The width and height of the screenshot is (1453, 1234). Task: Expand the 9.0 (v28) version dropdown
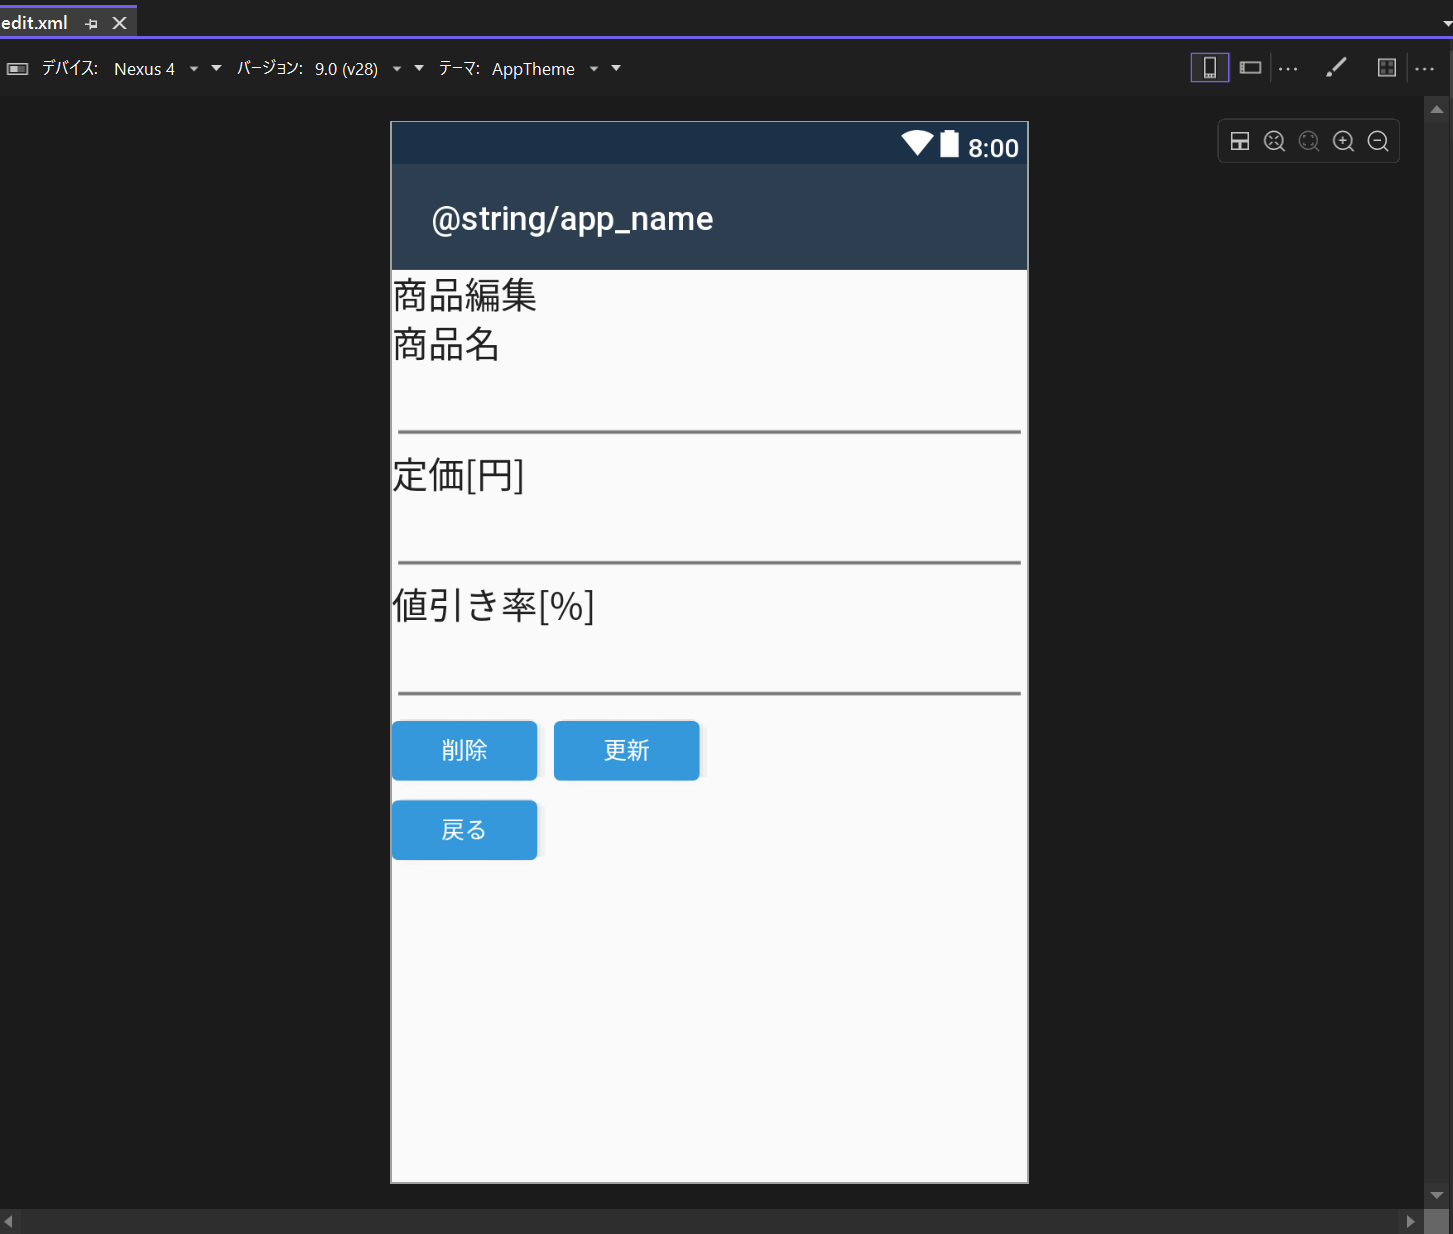(x=397, y=69)
